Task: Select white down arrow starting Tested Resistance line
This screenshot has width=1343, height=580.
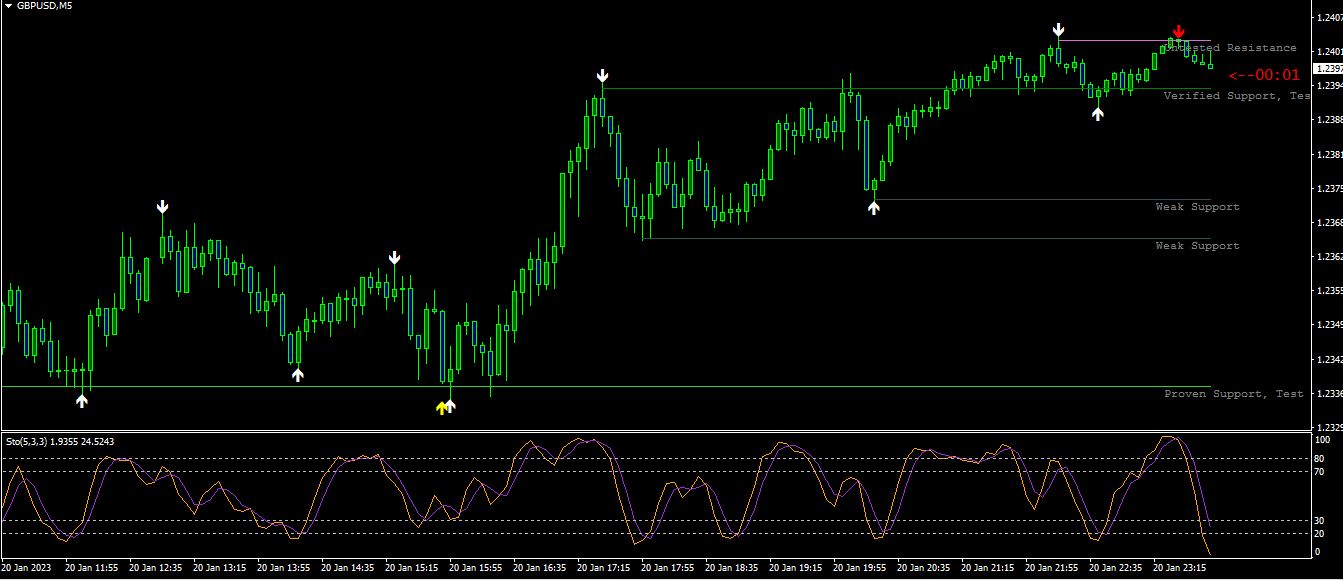Action: (1058, 29)
